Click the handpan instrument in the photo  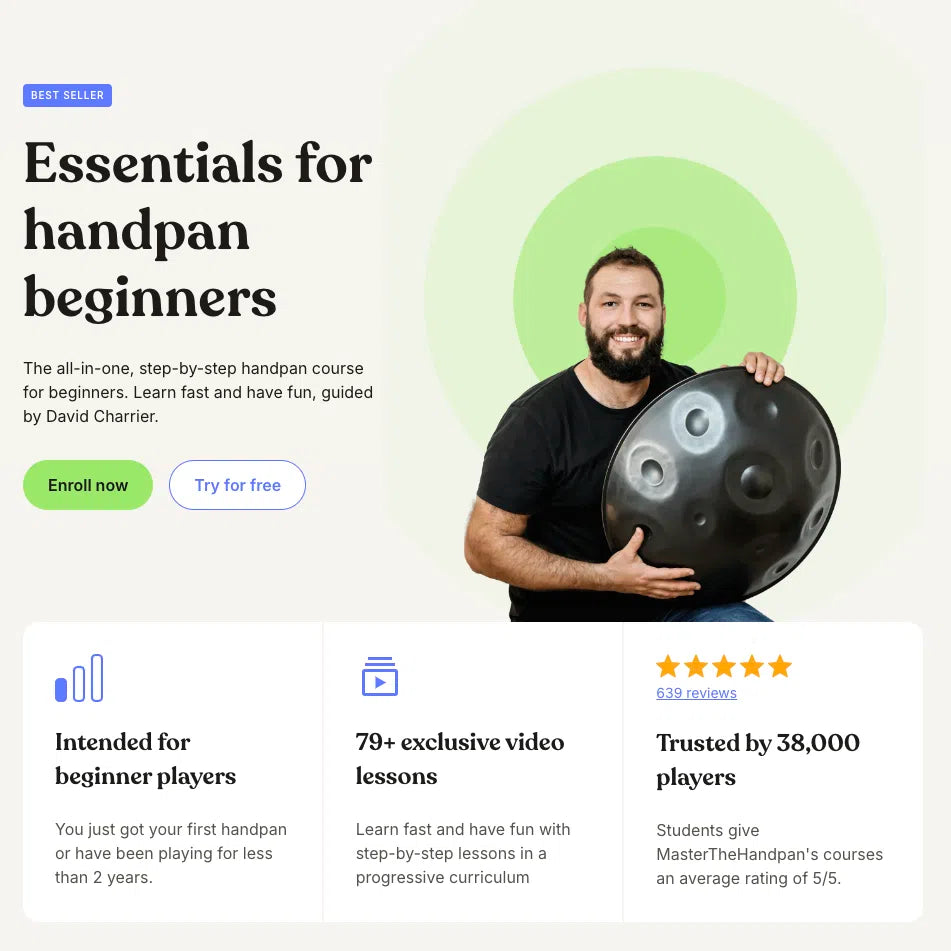722,484
